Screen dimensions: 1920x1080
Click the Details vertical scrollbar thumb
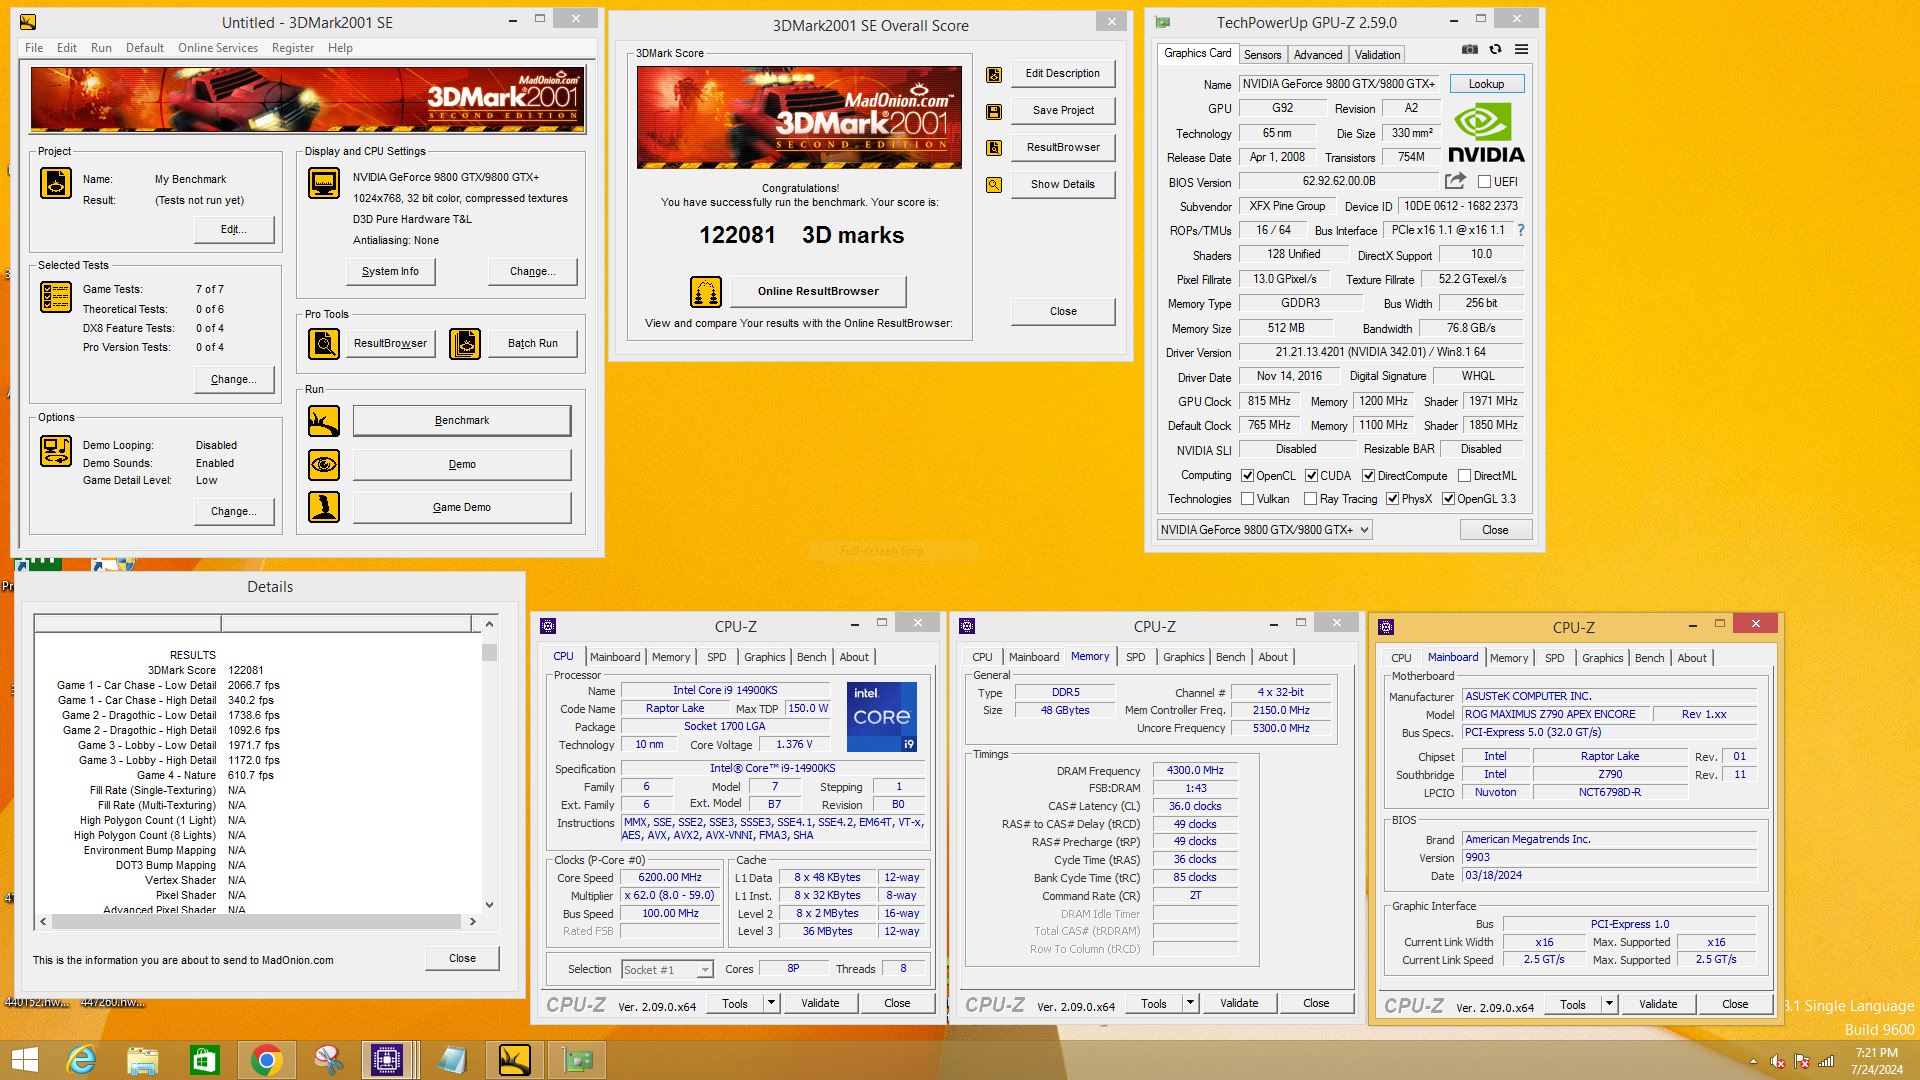coord(489,652)
